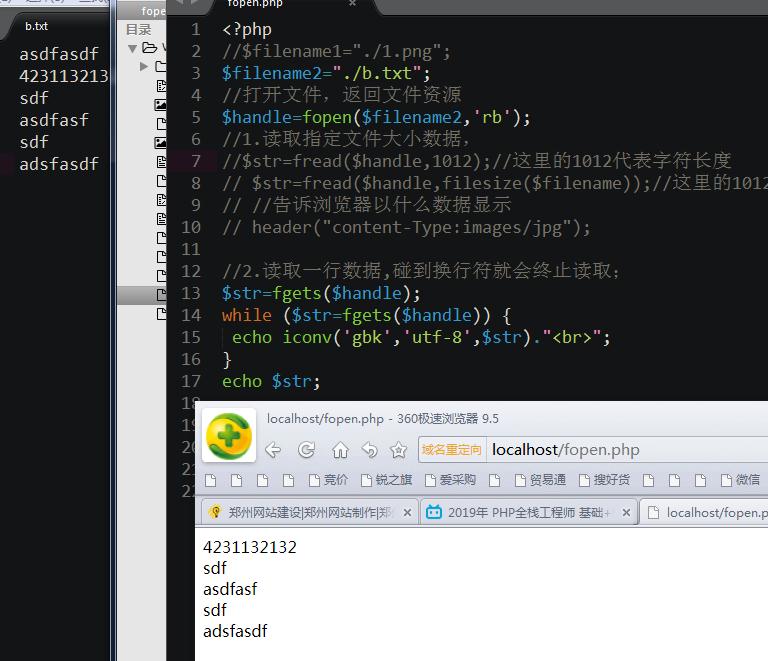Click the 目录 sidebar heading
Image resolution: width=768 pixels, height=661 pixels.
click(139, 30)
